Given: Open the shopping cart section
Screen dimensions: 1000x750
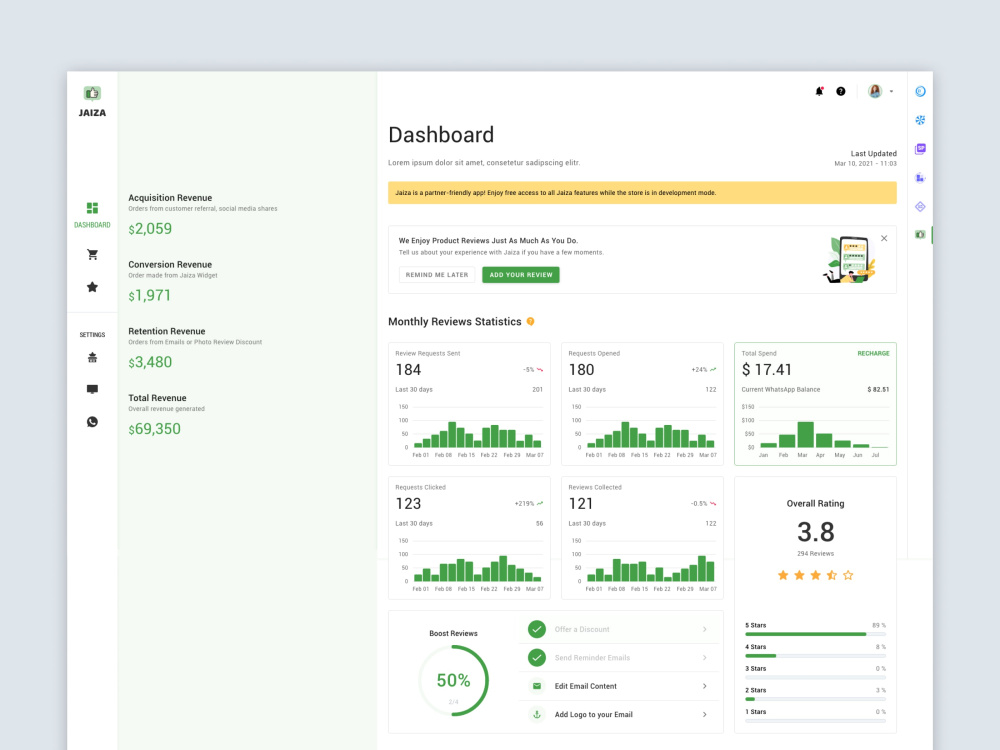Looking at the screenshot, I should [x=92, y=254].
